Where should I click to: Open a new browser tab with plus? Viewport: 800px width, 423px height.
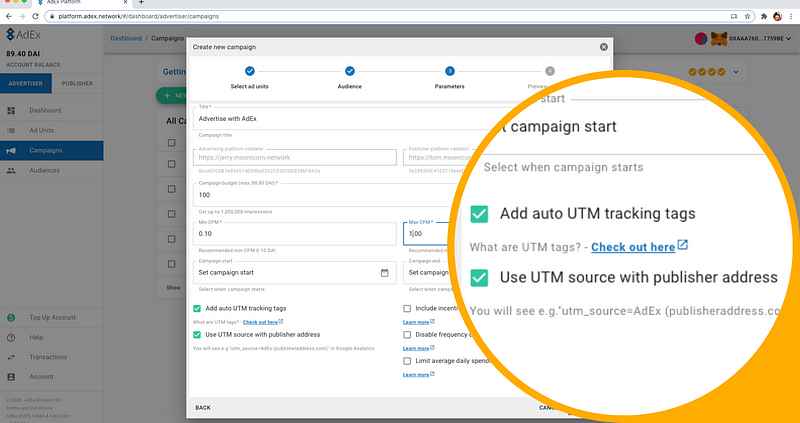[141, 3]
